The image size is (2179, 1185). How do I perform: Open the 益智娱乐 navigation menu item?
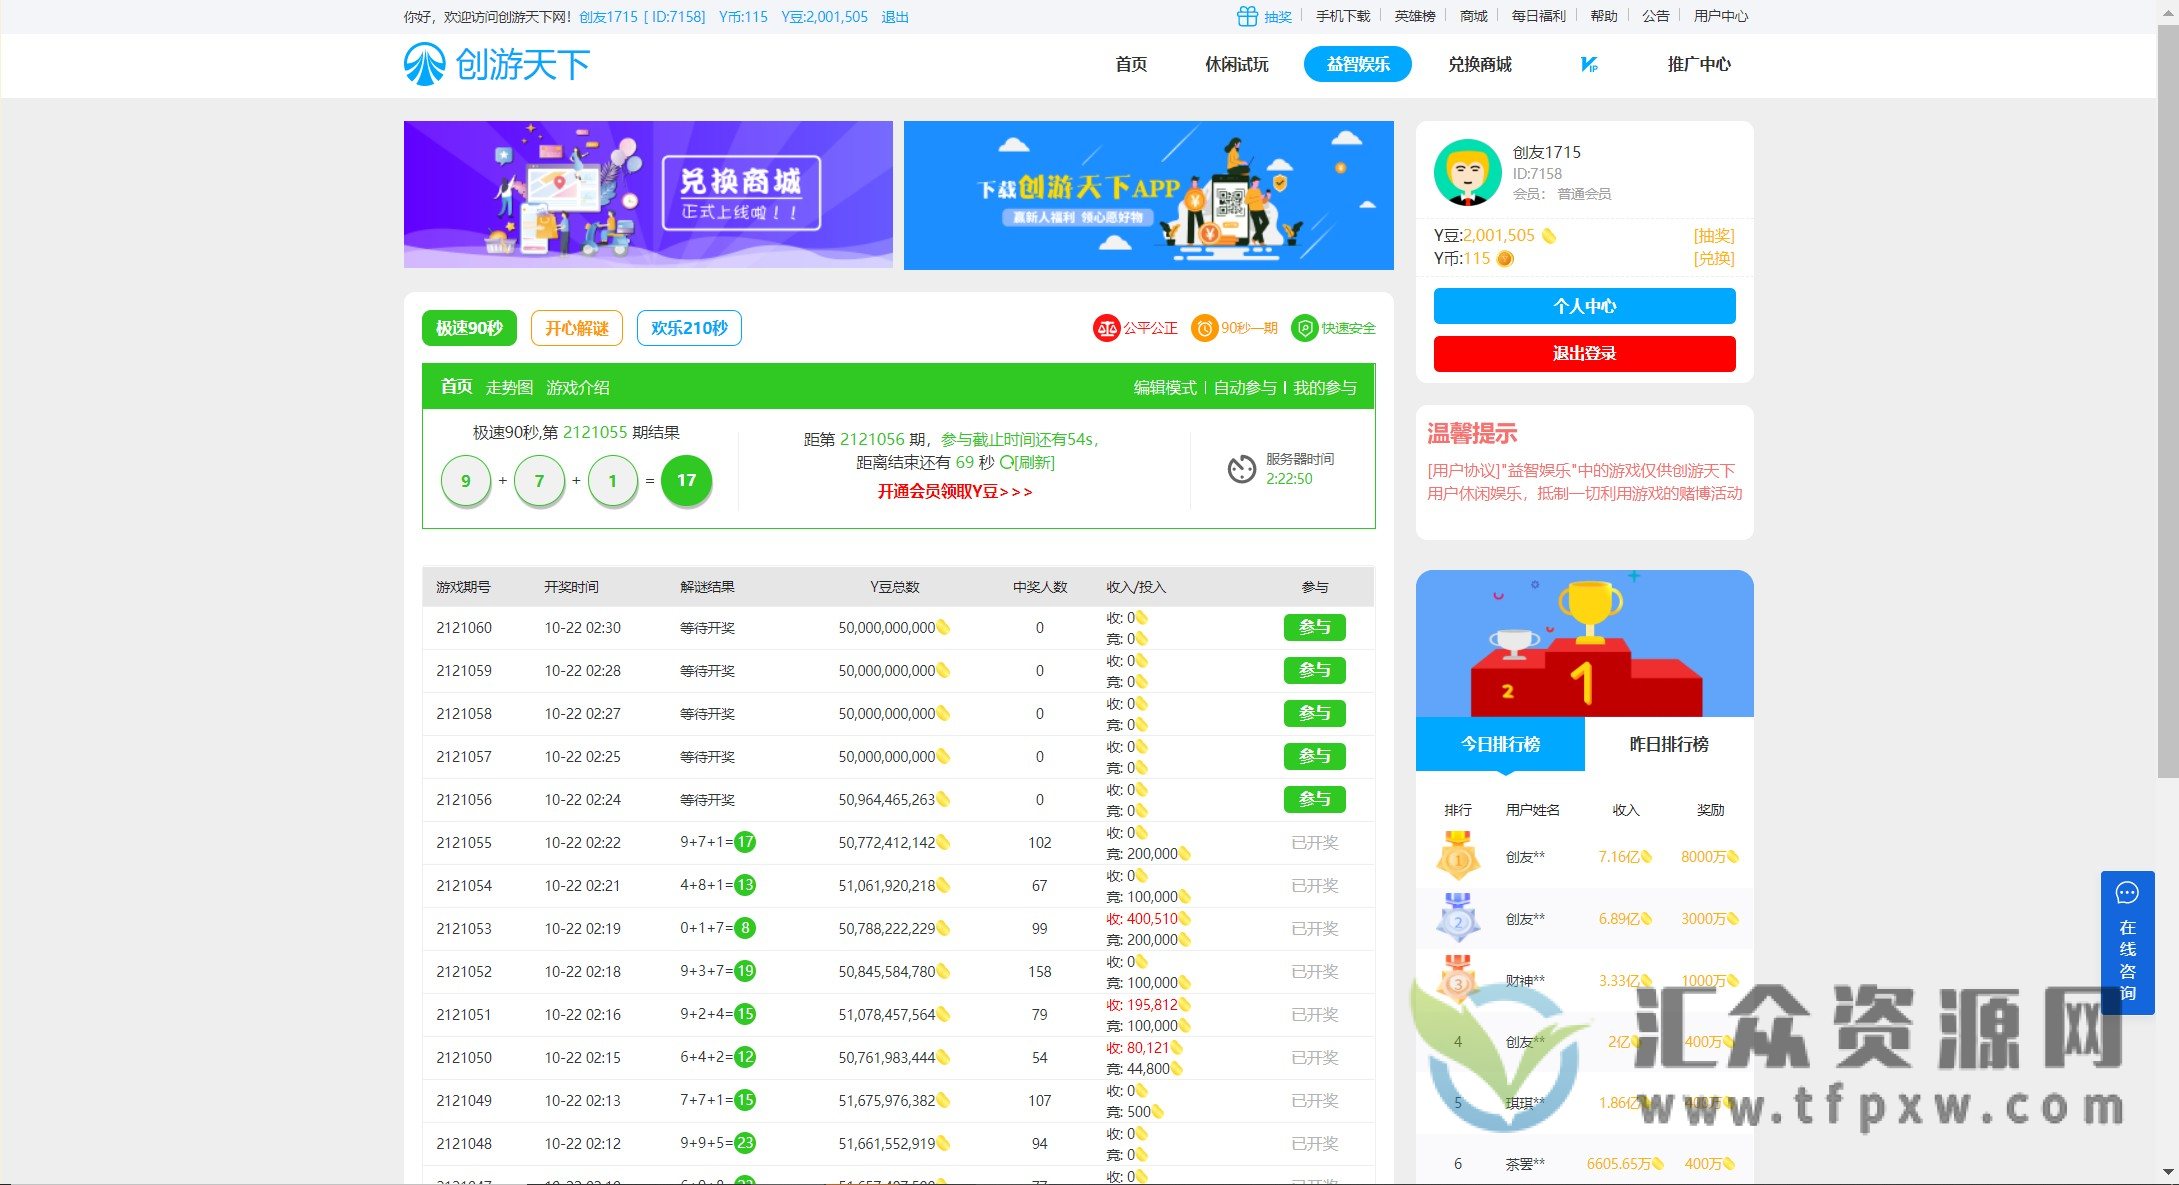pos(1357,63)
